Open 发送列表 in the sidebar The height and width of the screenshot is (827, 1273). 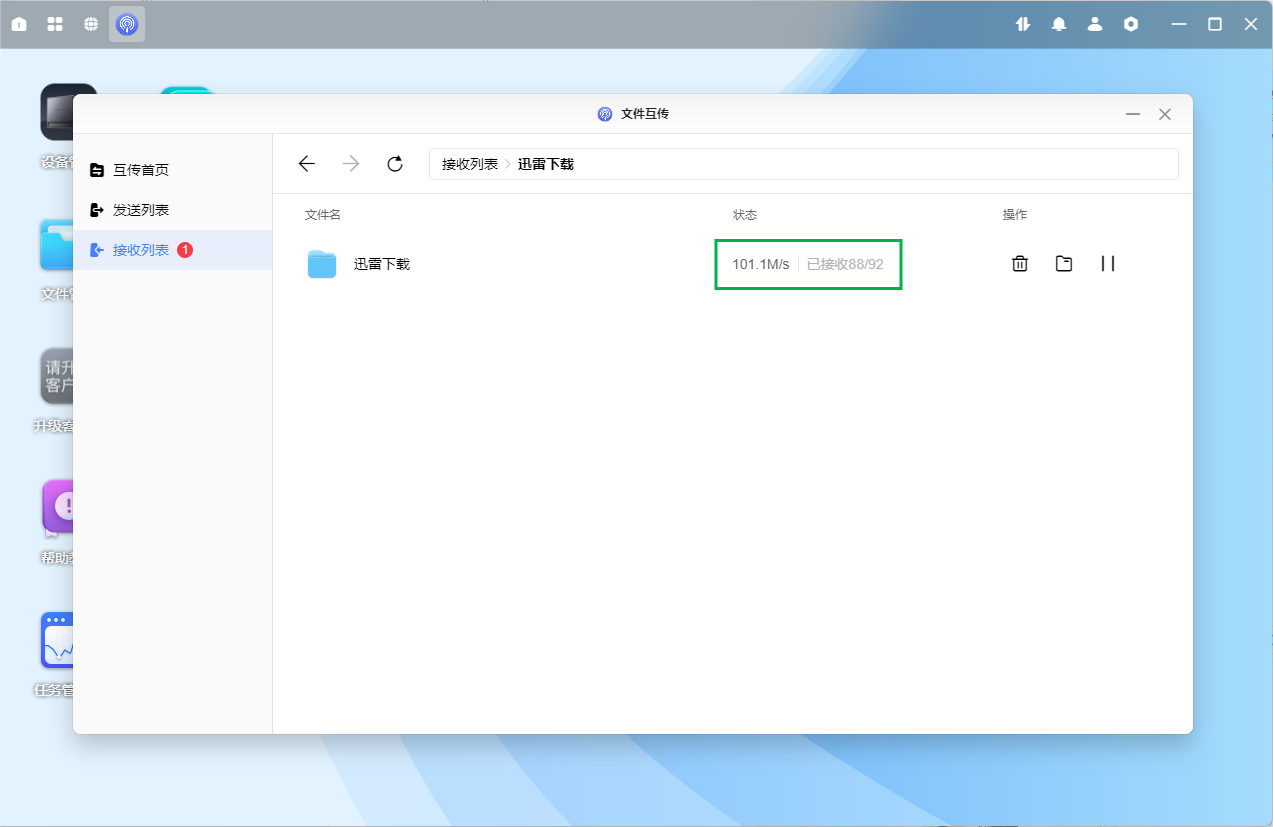pyautogui.click(x=172, y=210)
